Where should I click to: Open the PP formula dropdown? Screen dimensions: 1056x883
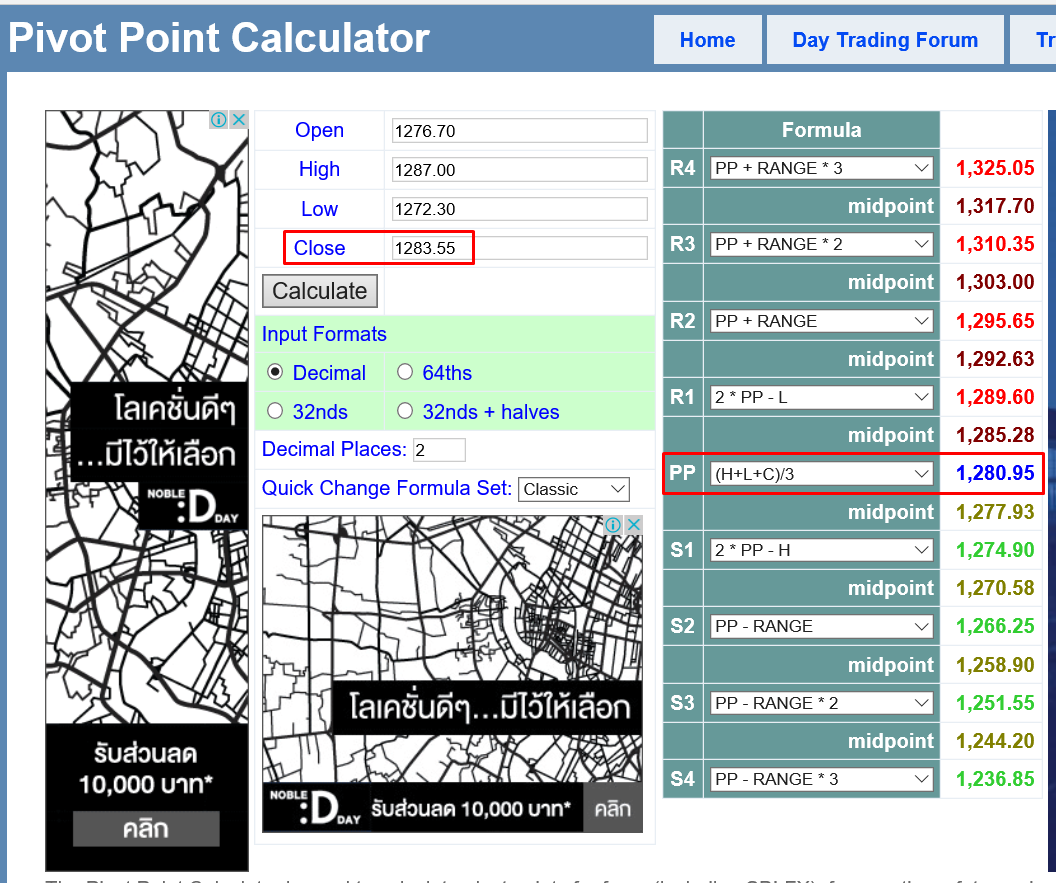pos(822,474)
